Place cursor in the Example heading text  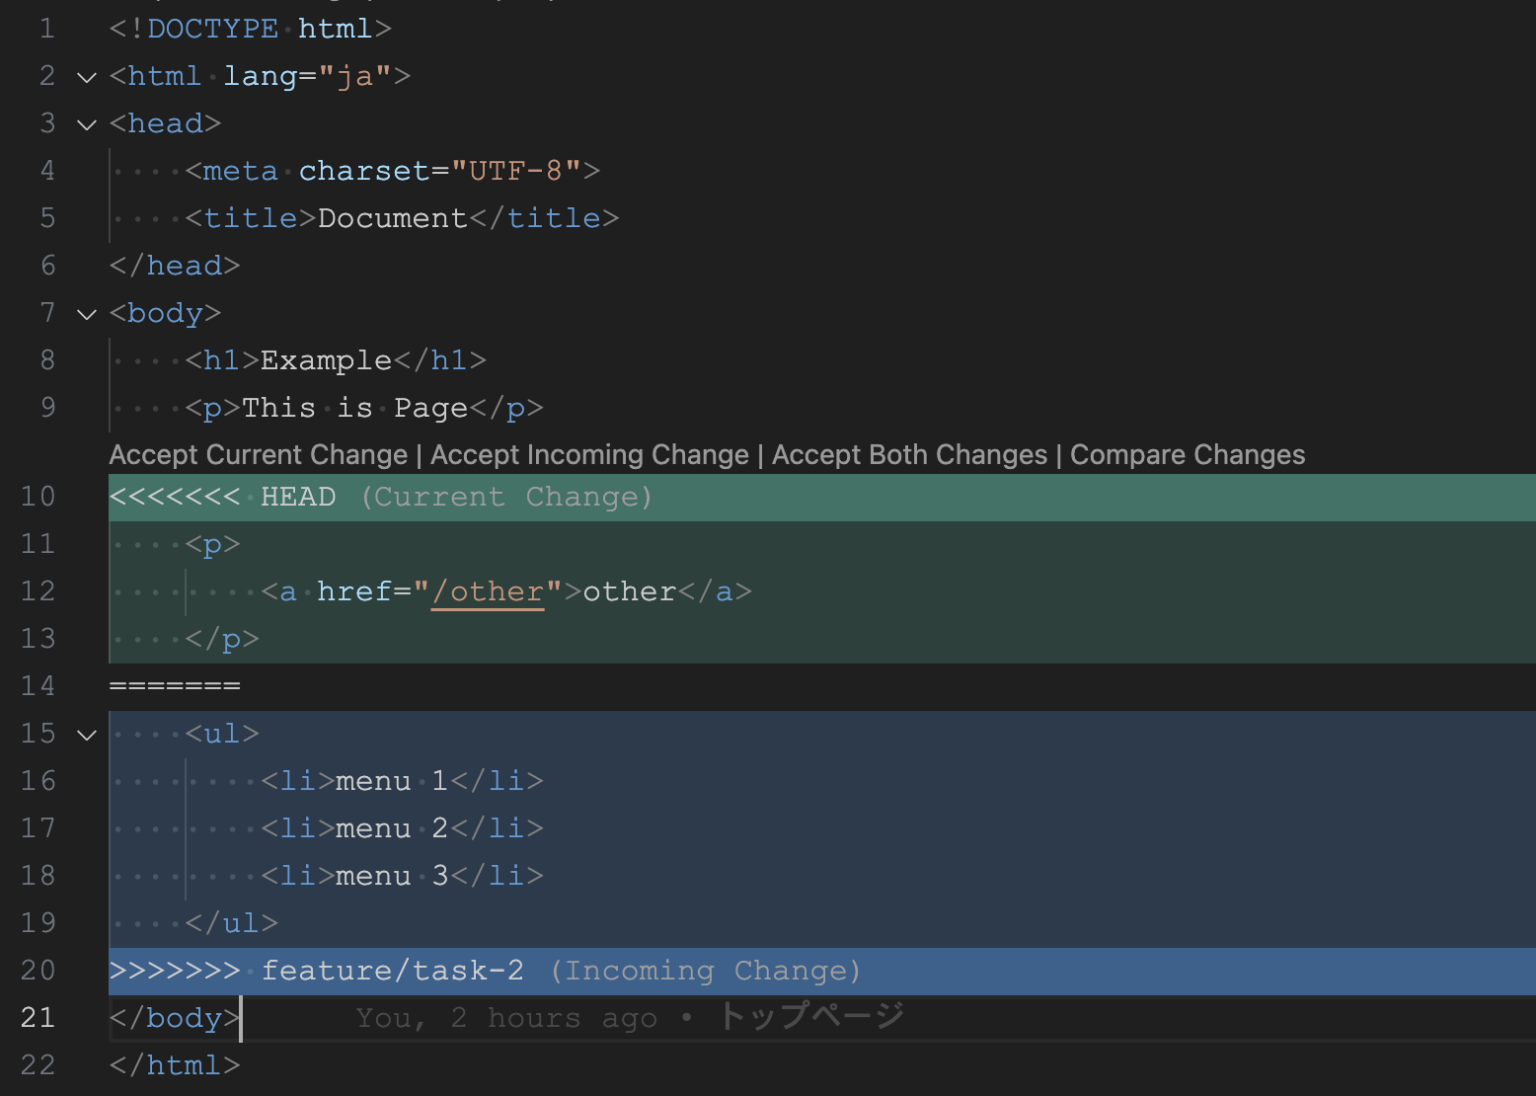pyautogui.click(x=323, y=360)
